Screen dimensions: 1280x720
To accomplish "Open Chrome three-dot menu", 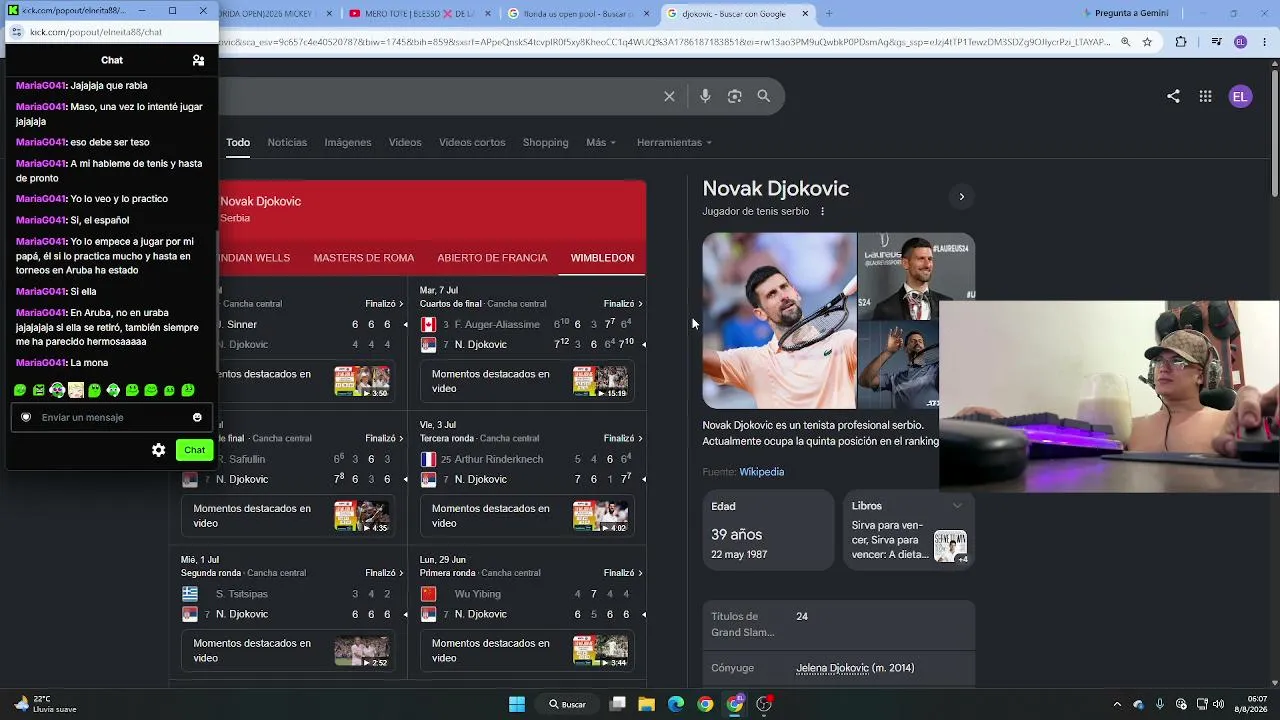I will click(1264, 42).
